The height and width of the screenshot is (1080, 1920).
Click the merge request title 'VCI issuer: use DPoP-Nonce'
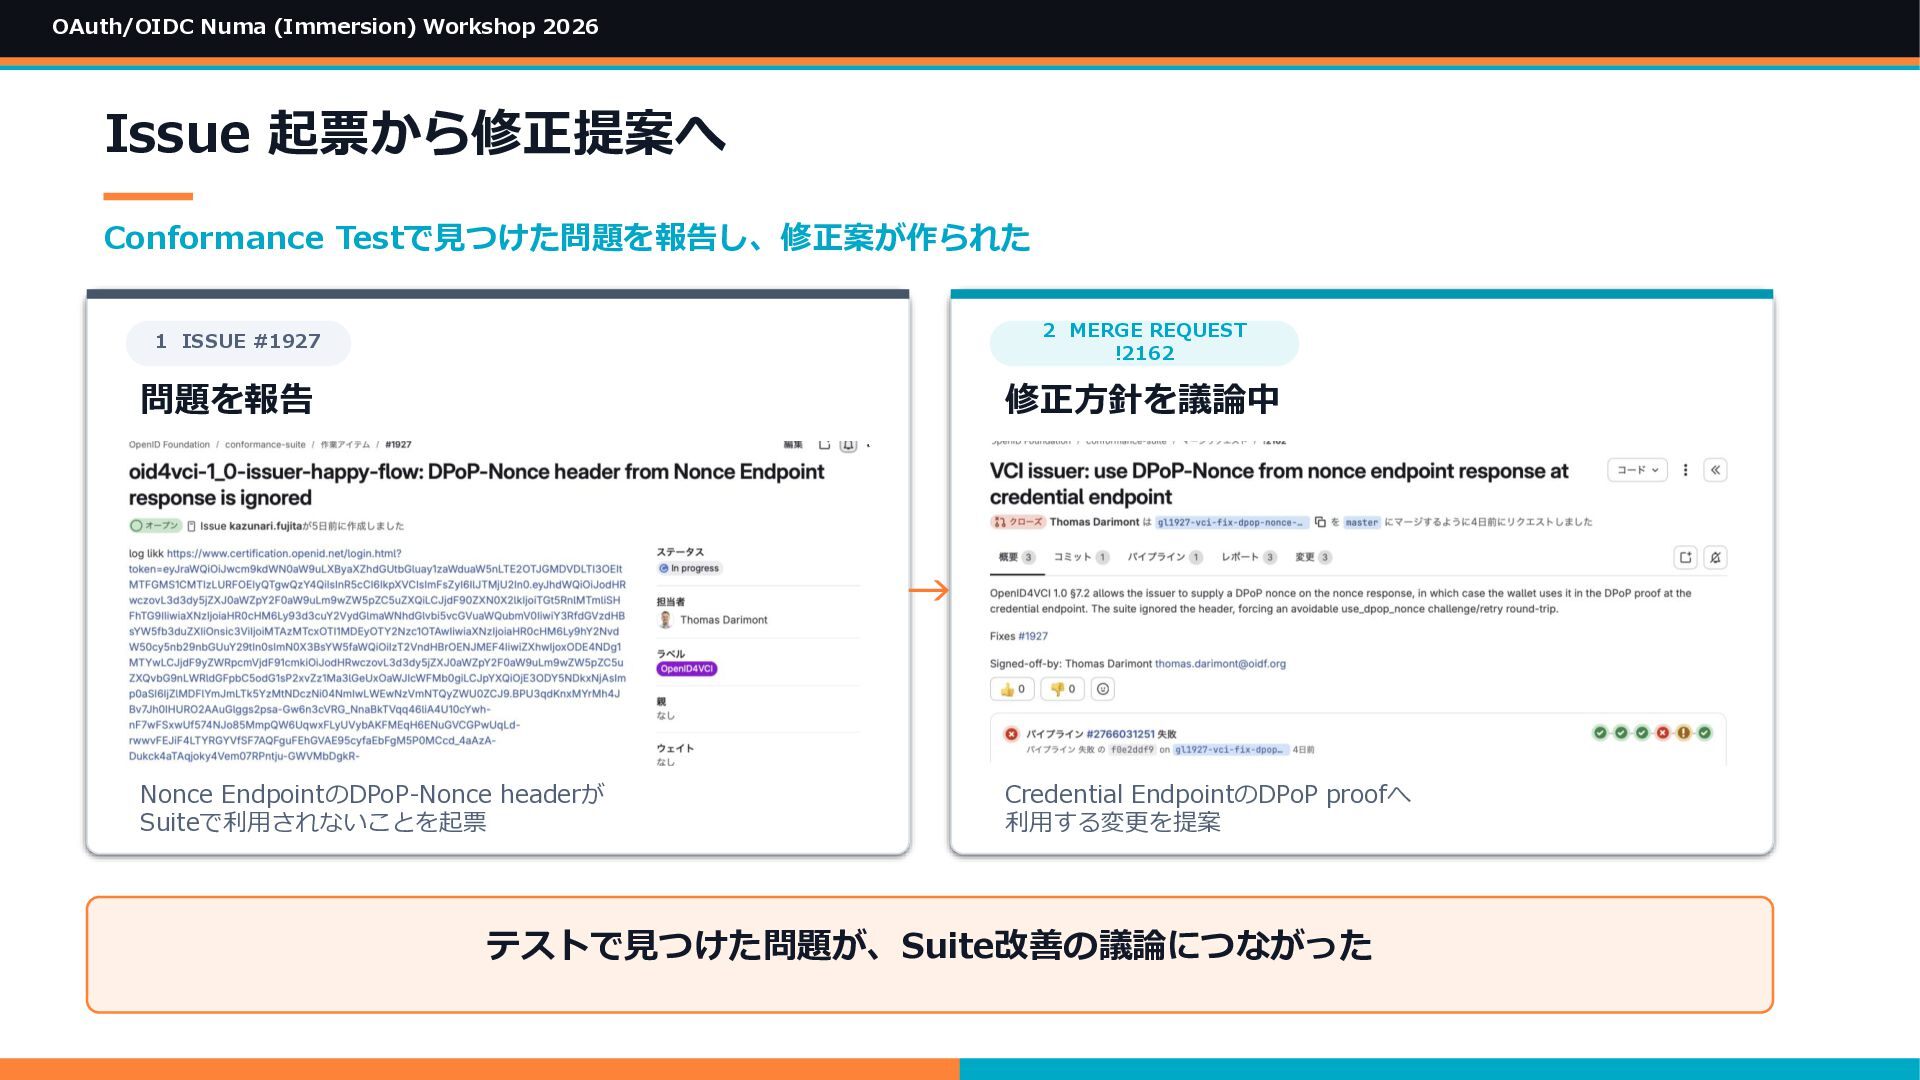tap(1279, 484)
